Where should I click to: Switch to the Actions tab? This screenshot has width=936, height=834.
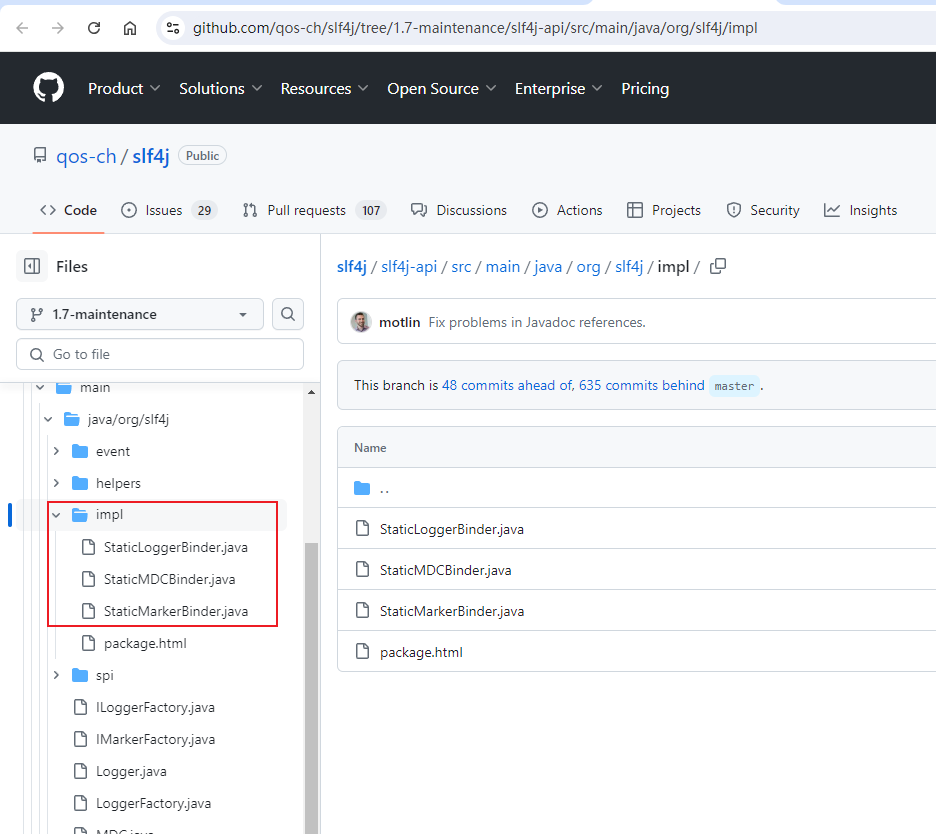567,210
